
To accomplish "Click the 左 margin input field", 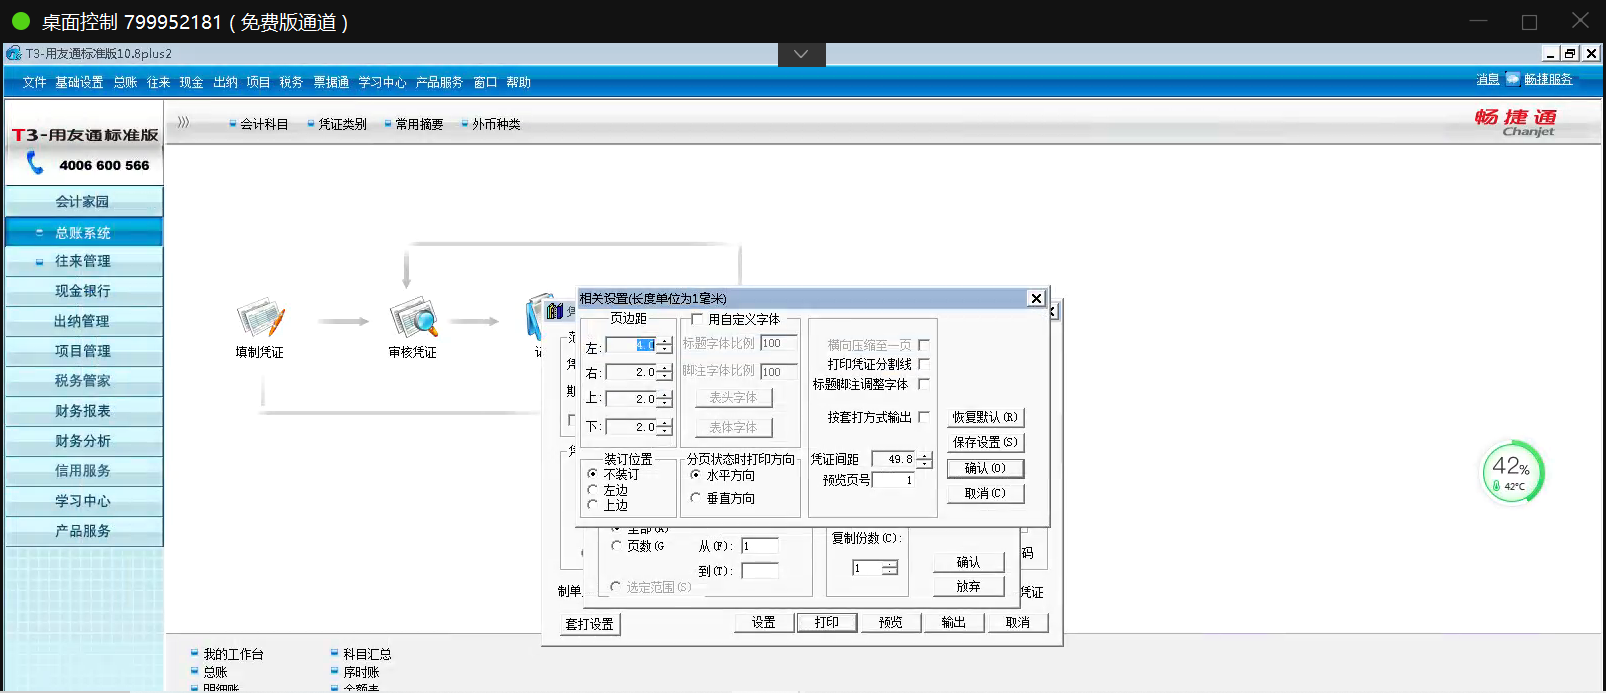I will coord(631,346).
